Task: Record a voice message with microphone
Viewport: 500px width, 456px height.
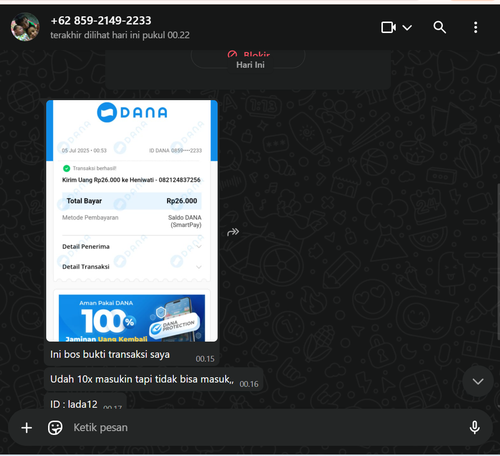Action: (474, 427)
